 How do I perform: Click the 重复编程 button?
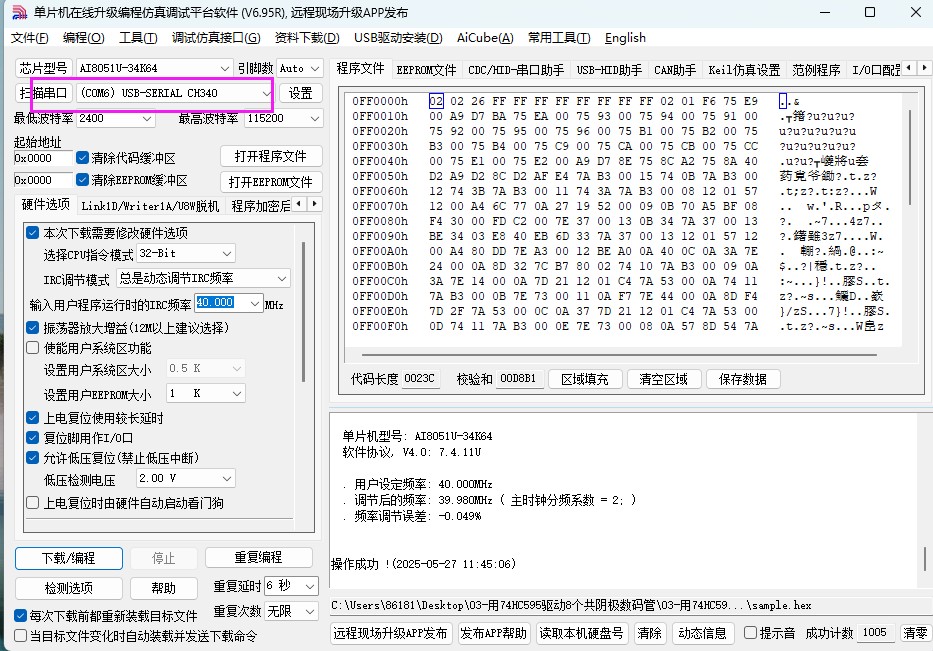tap(258, 558)
